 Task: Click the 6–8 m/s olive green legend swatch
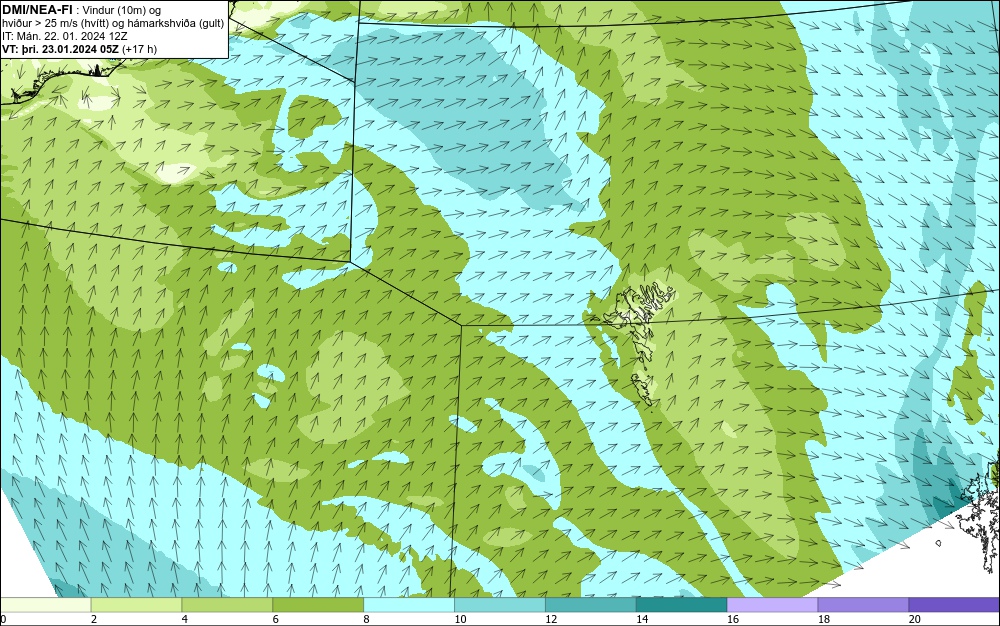point(318,604)
